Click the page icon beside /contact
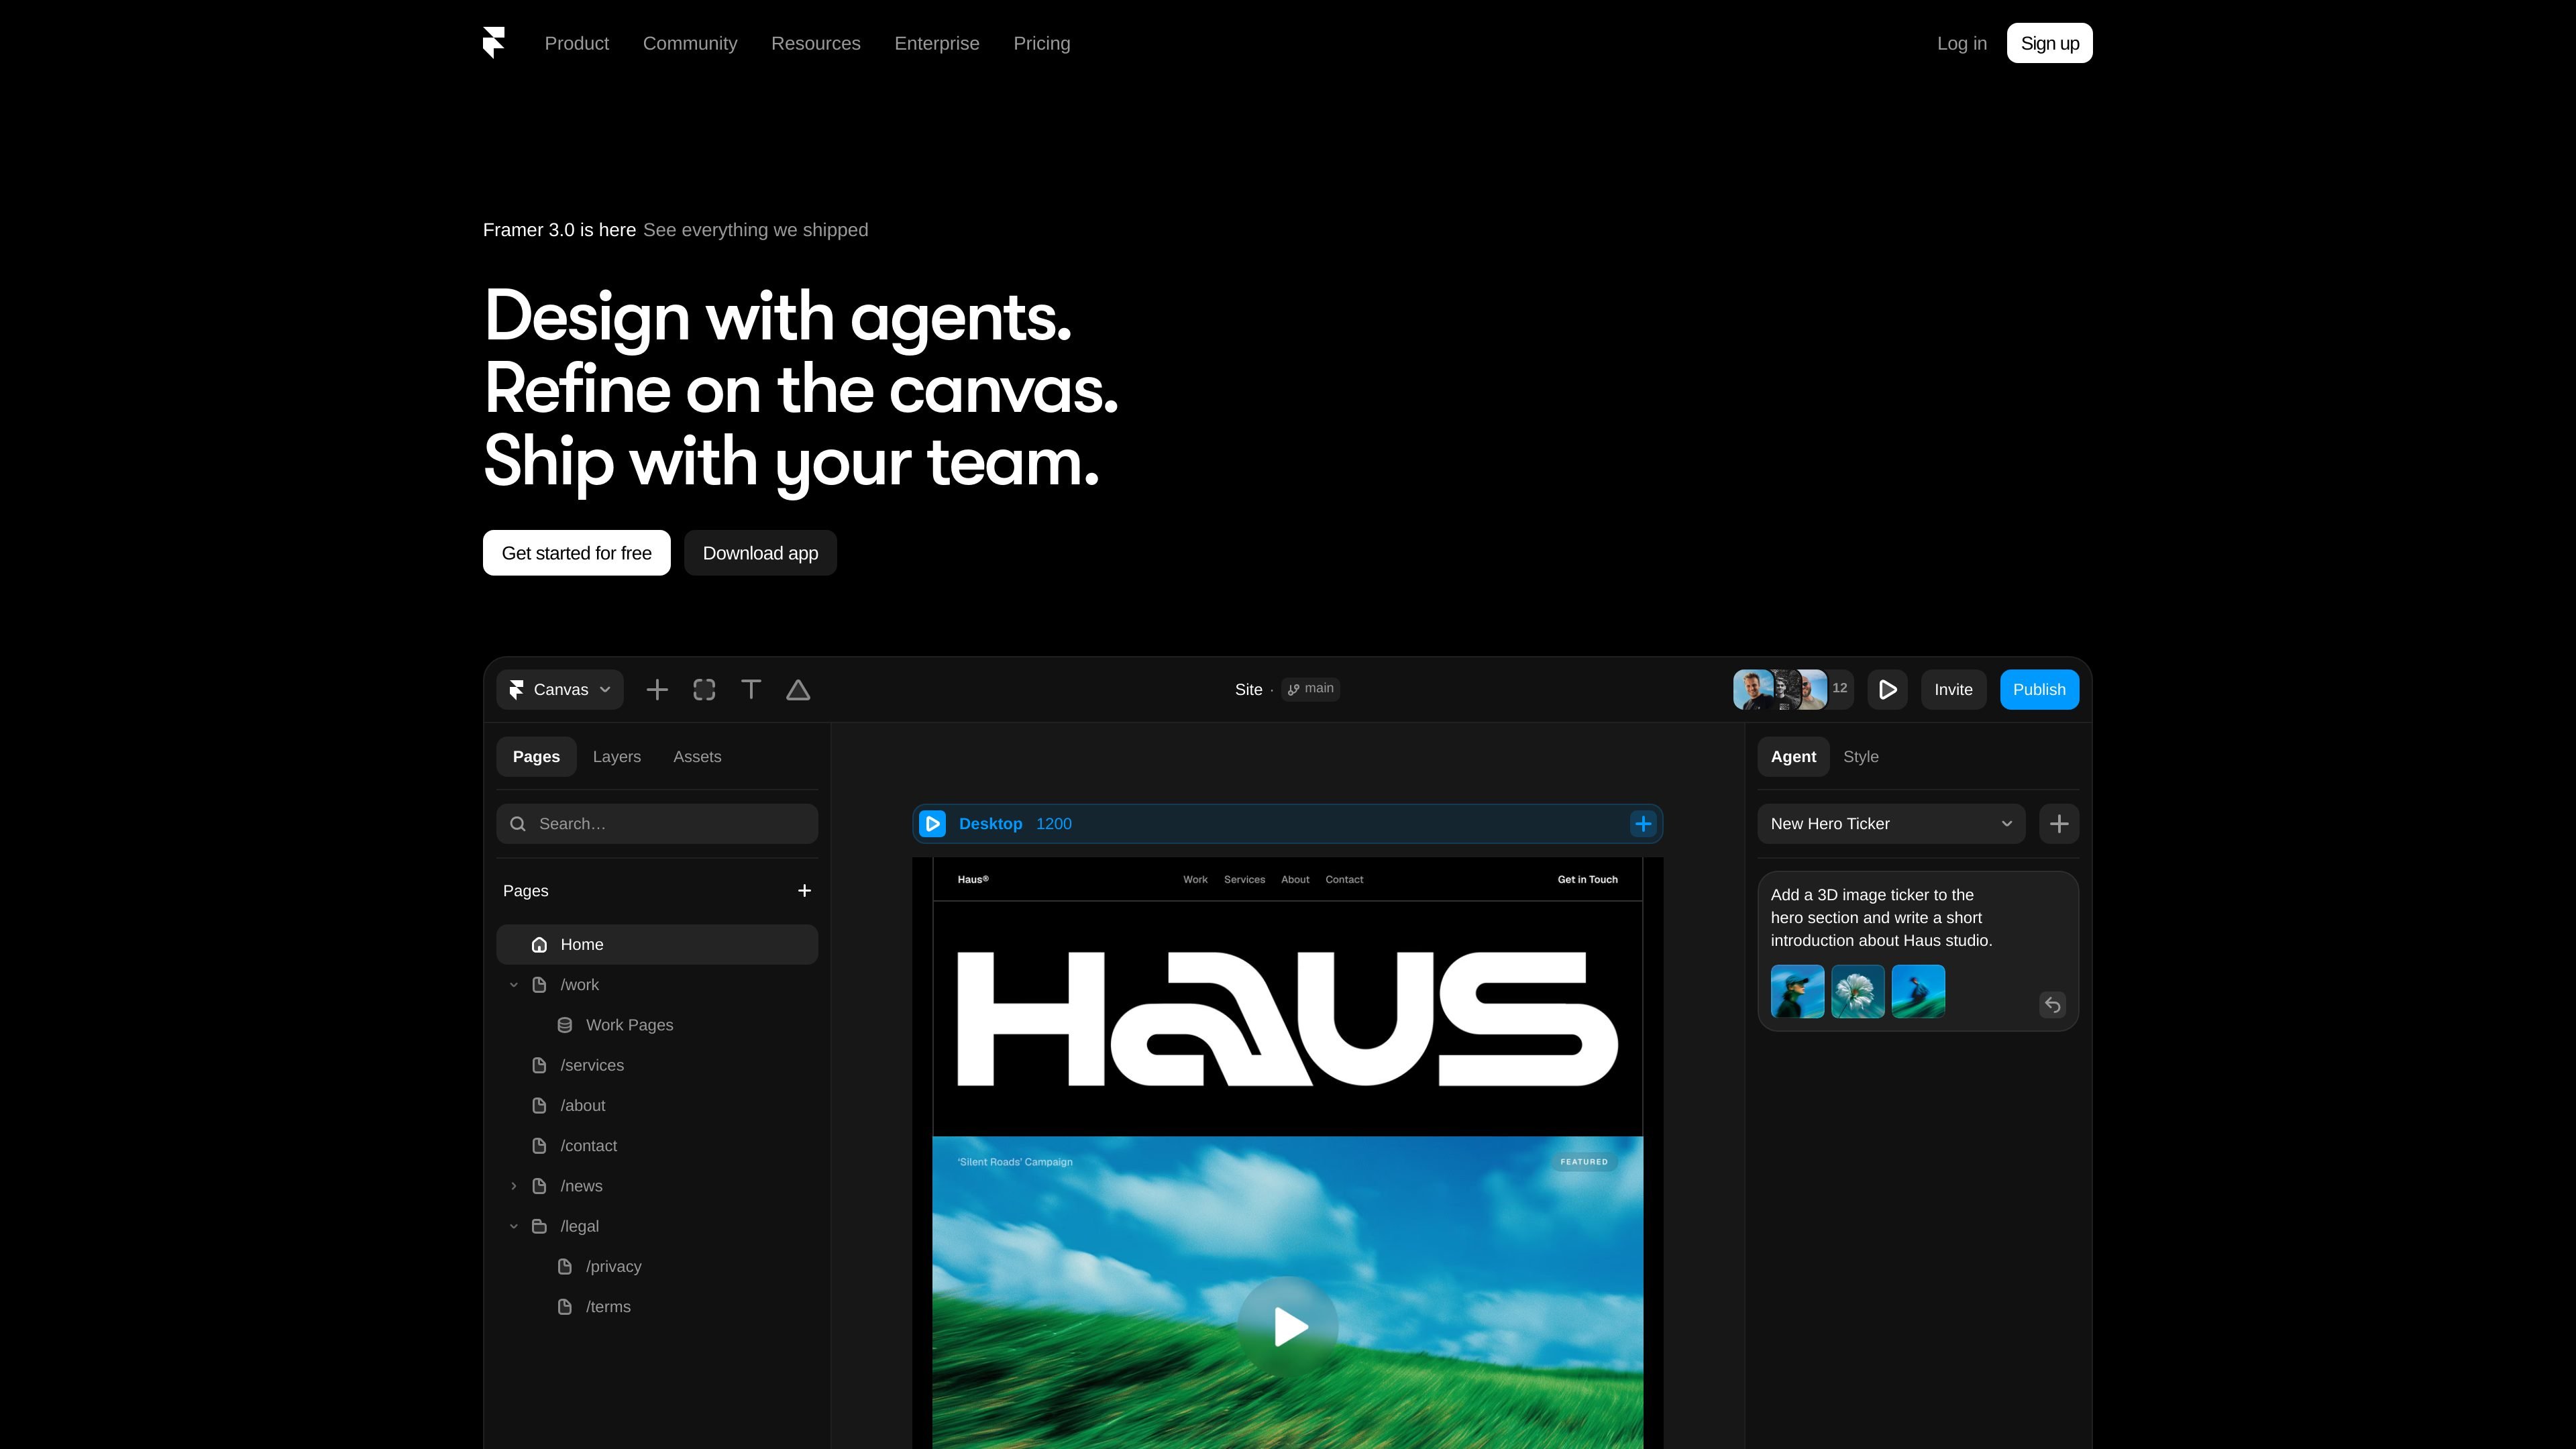The image size is (2576, 1449). click(539, 1146)
